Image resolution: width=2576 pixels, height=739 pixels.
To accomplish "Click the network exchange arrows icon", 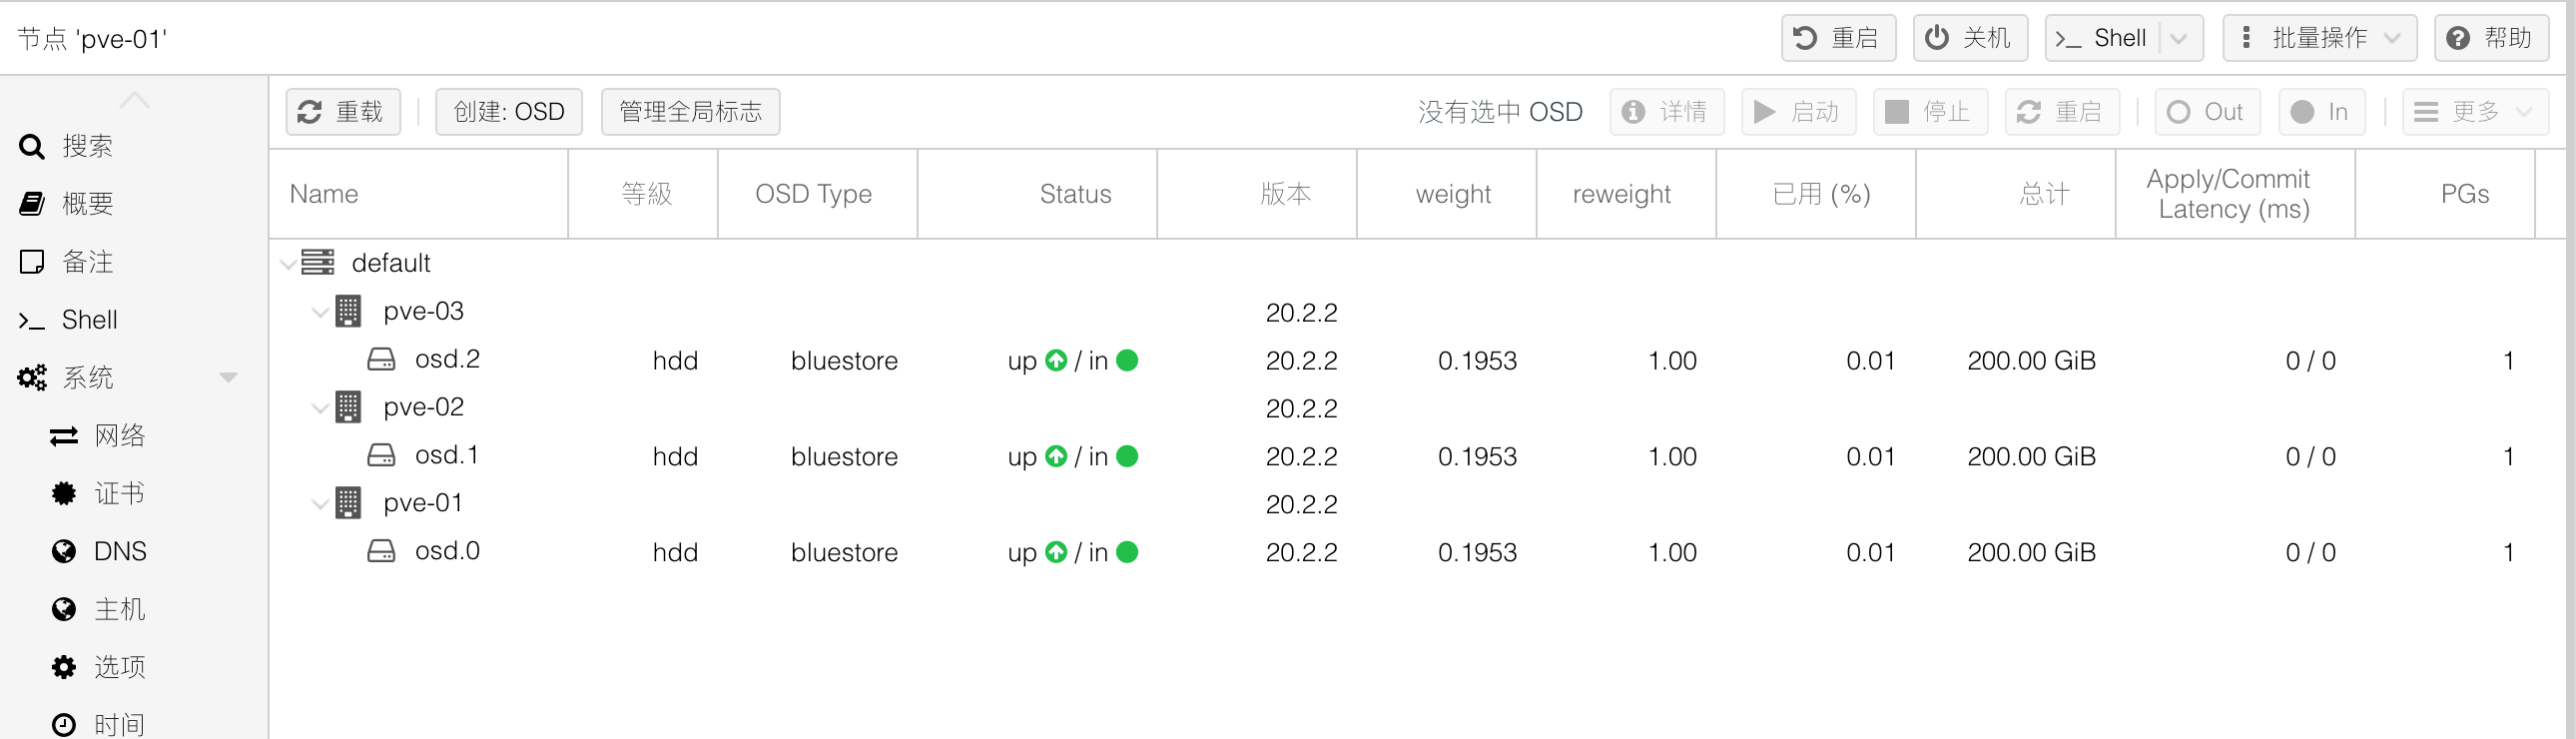I will tap(64, 436).
